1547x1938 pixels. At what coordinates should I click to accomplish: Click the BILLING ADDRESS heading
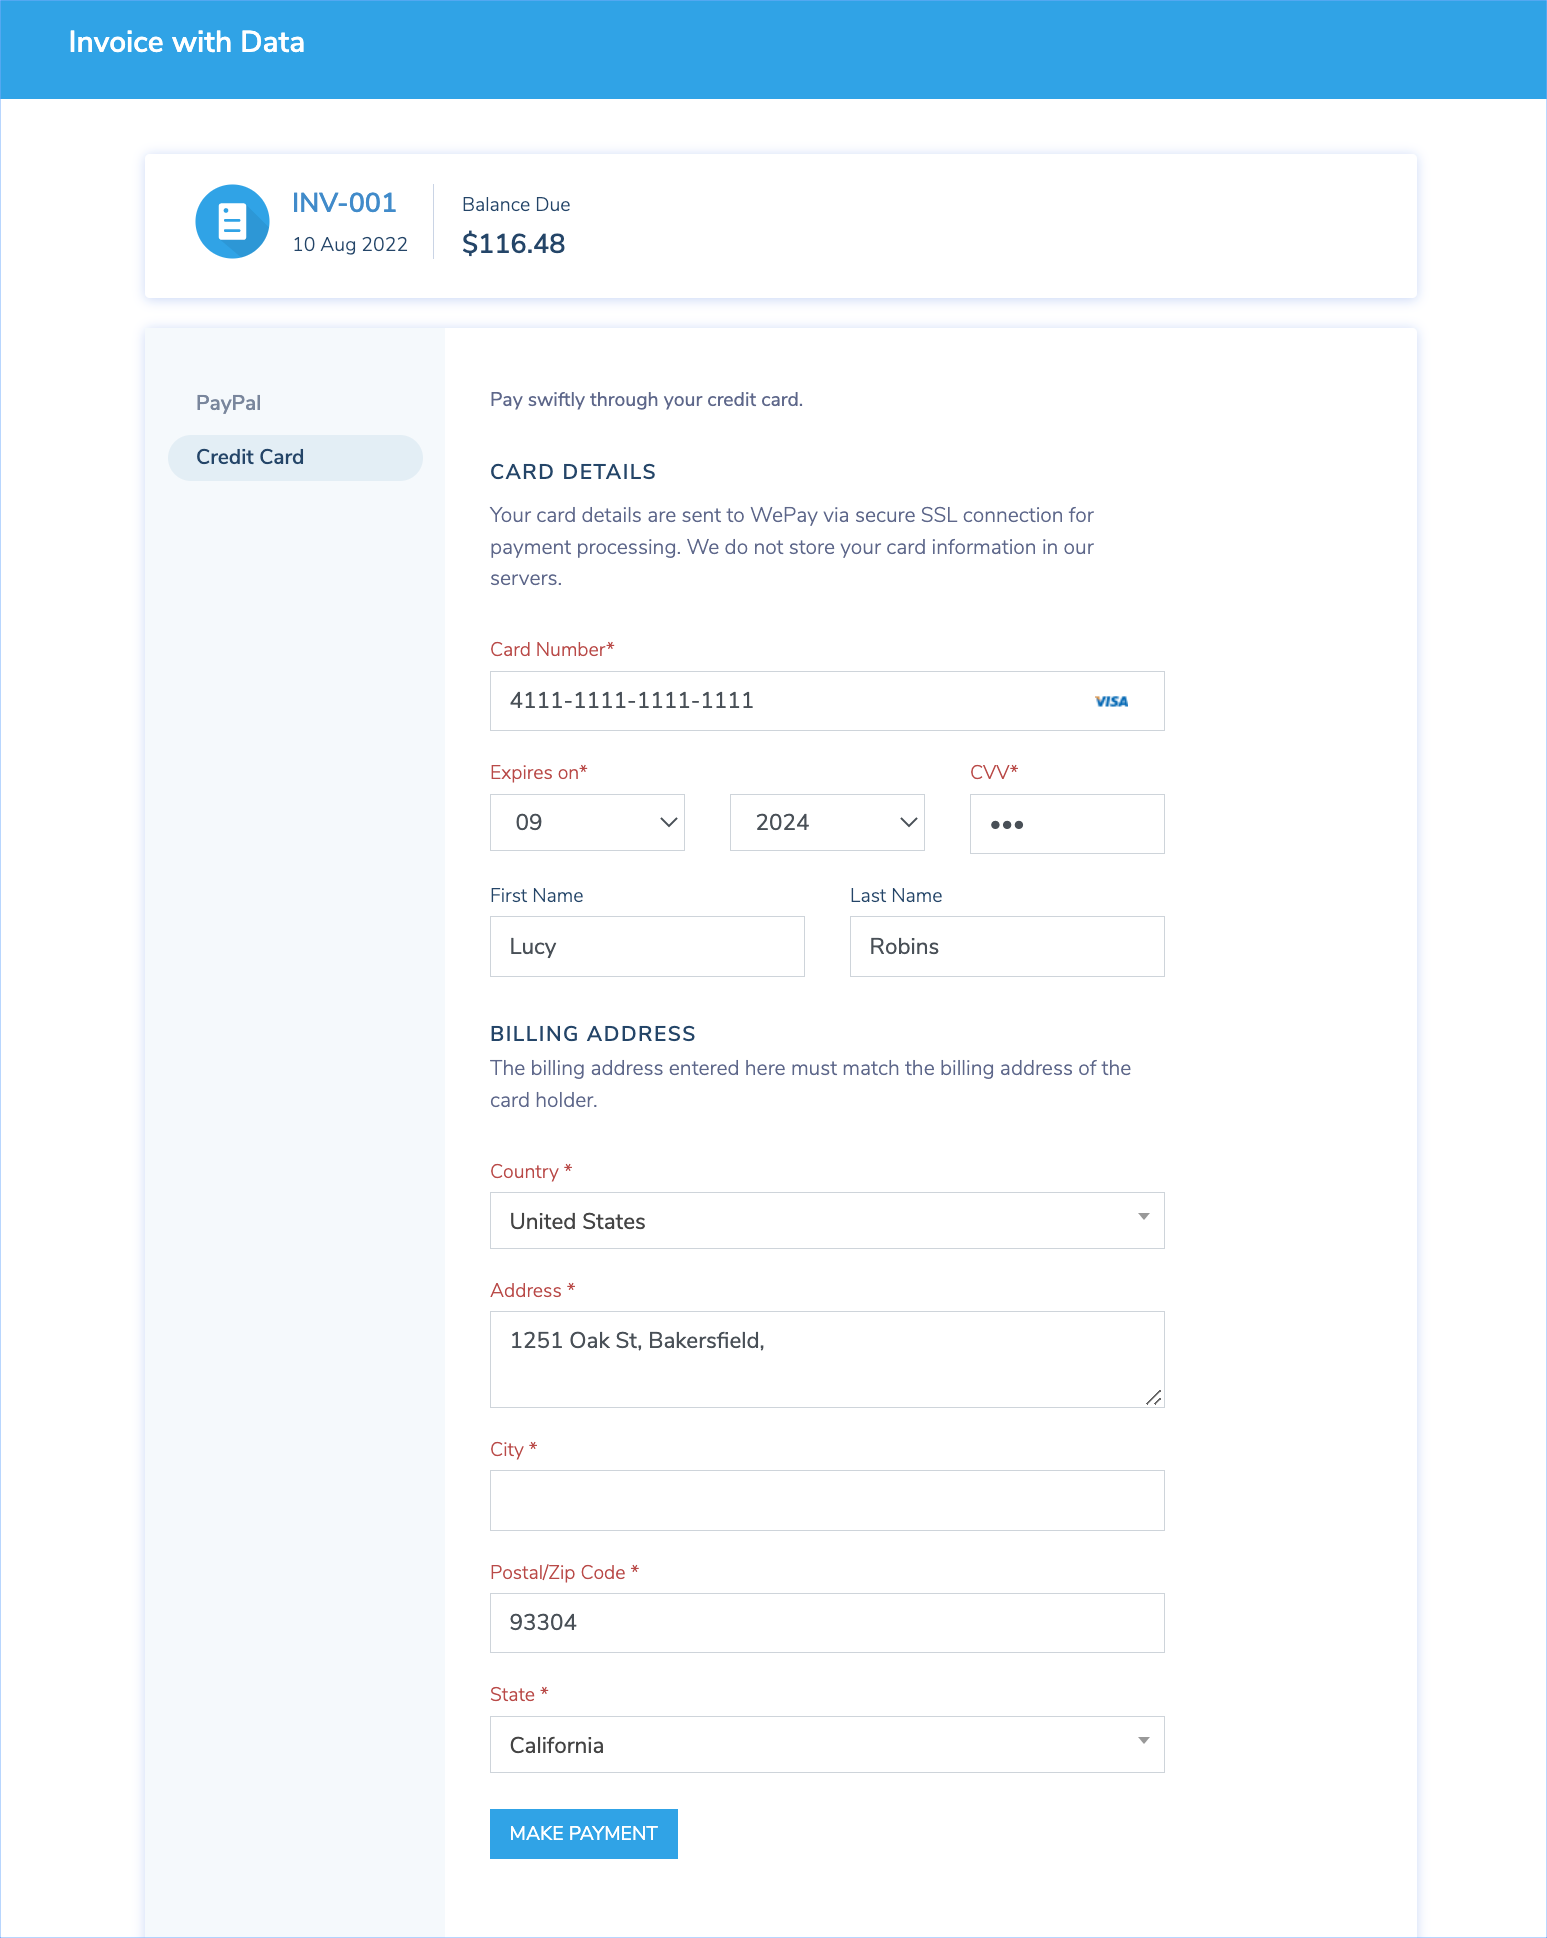click(593, 1034)
